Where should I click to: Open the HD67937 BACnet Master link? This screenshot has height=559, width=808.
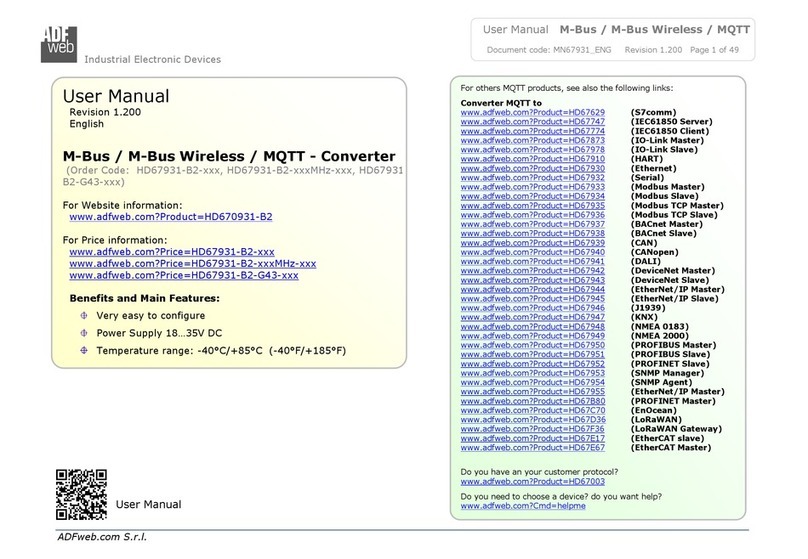(533, 224)
